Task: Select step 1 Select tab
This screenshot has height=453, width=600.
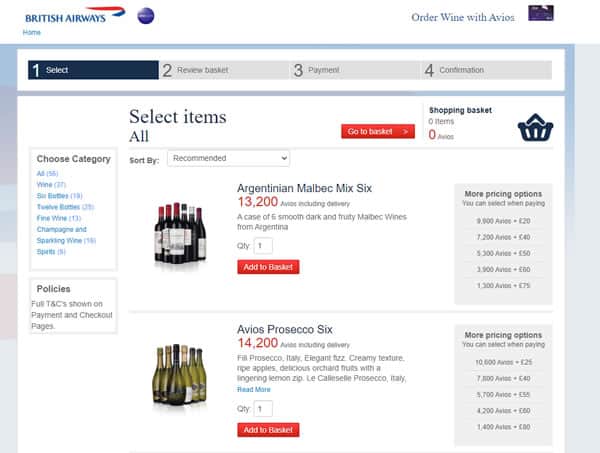Action: point(93,70)
